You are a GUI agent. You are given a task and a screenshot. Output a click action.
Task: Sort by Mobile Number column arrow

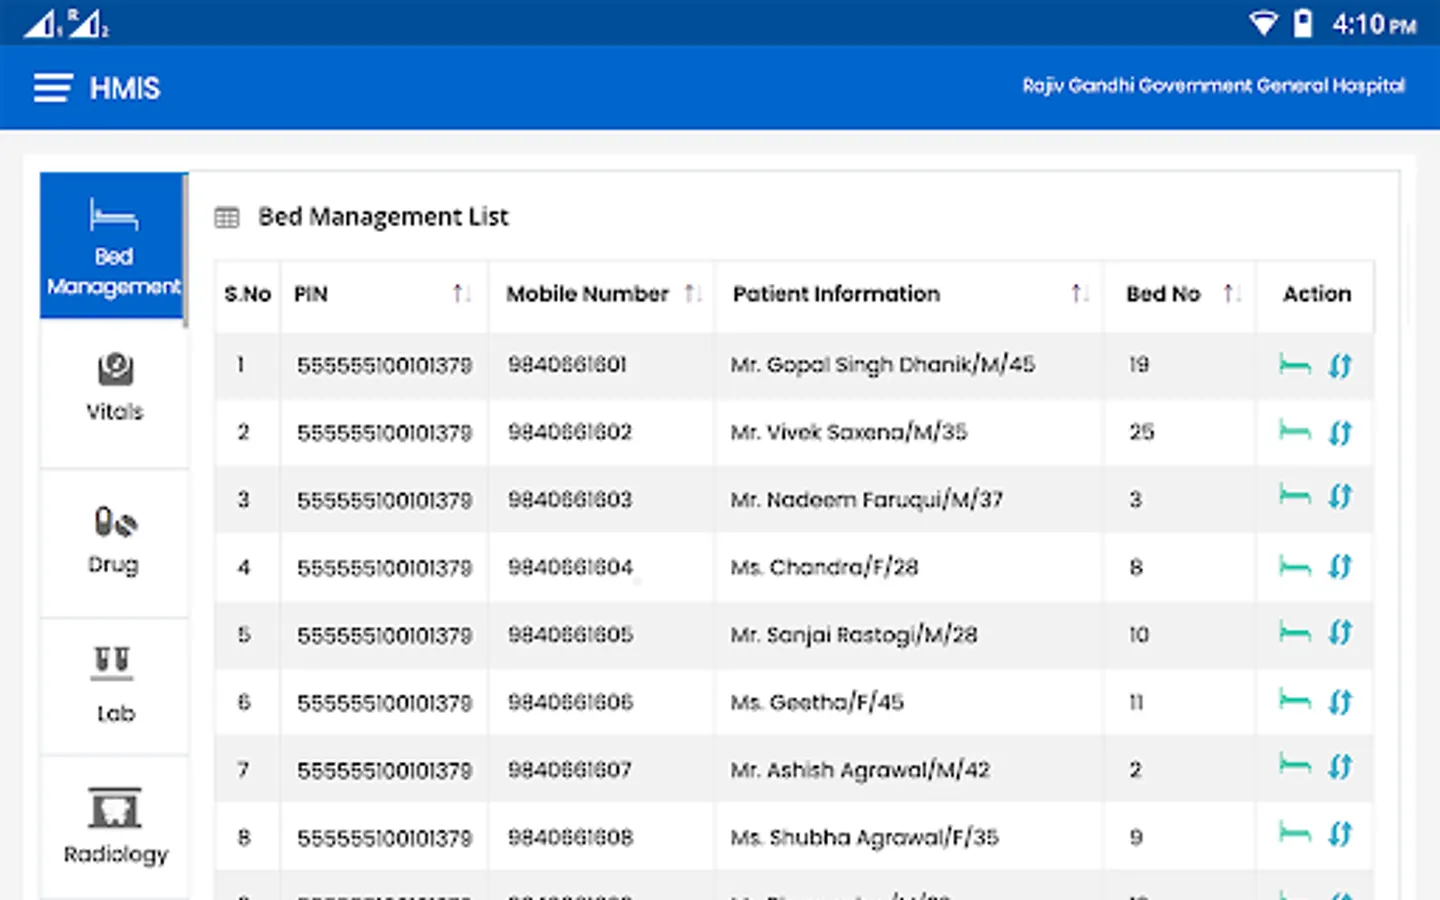692,294
